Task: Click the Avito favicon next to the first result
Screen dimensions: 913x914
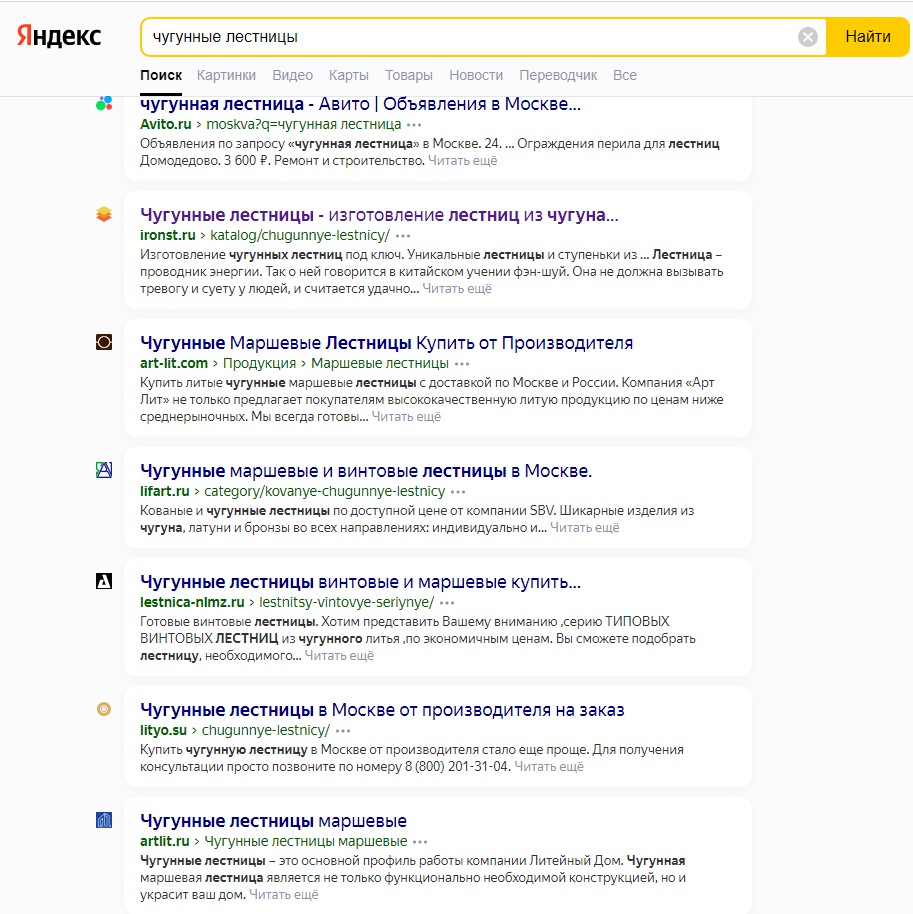Action: (x=104, y=104)
